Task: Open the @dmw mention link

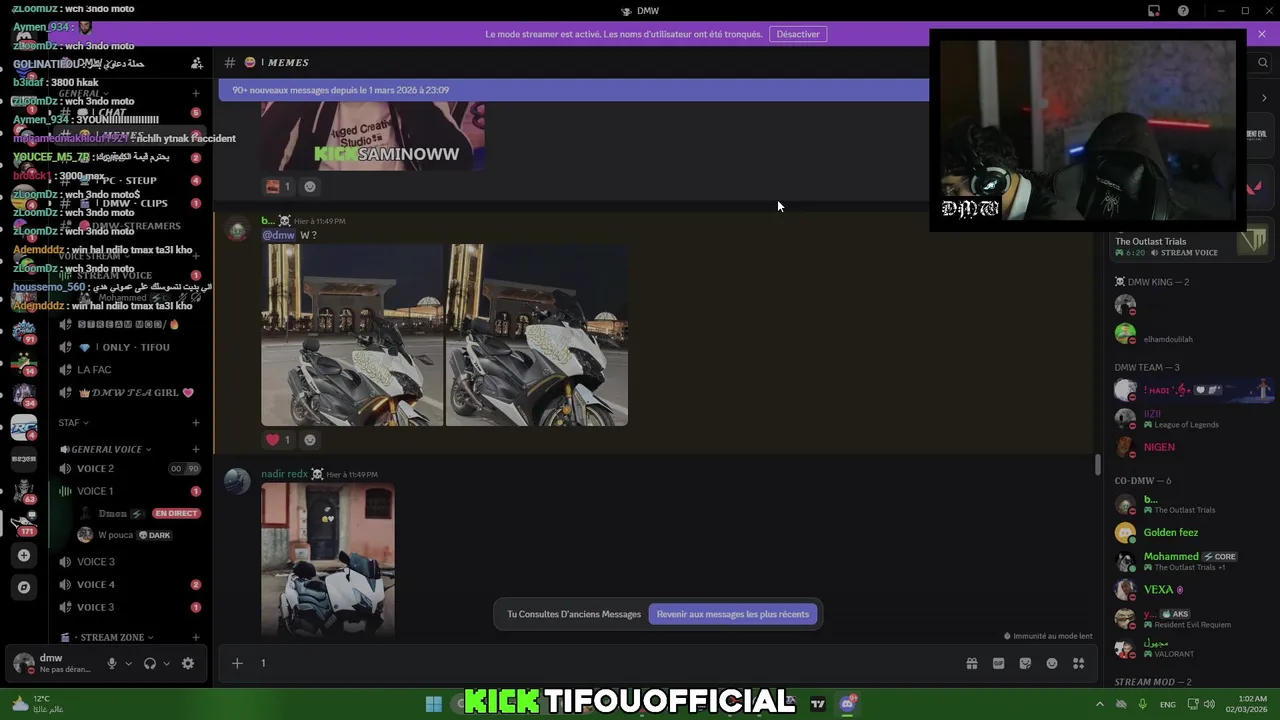Action: tap(278, 235)
